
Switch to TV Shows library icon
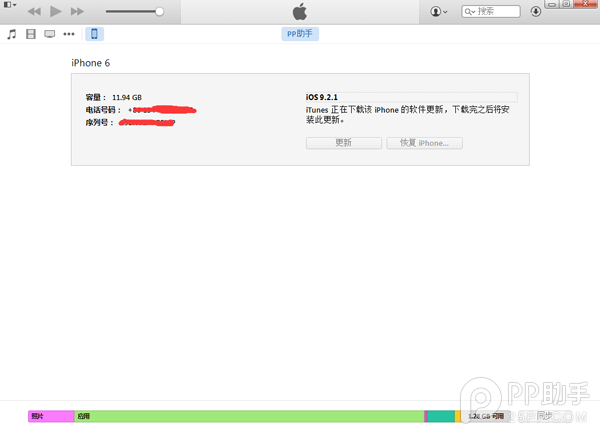[x=49, y=34]
